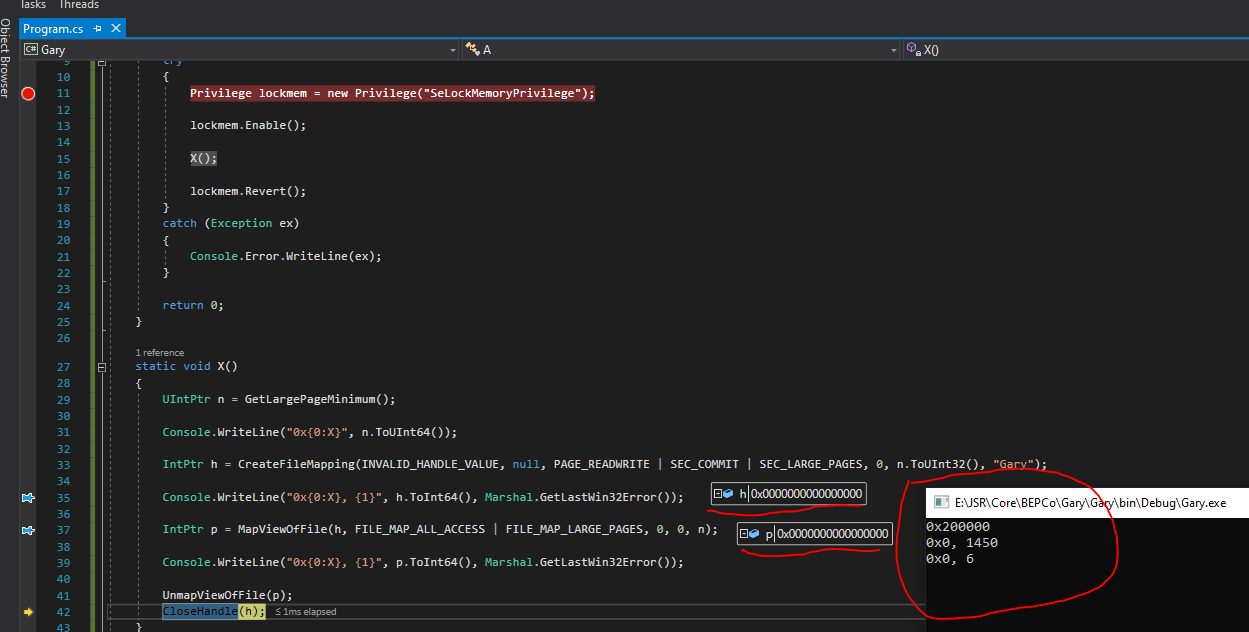Image resolution: width=1249 pixels, height=632 pixels.
Task: Click the MapViewOfFile statement on line 37
Action: point(440,530)
